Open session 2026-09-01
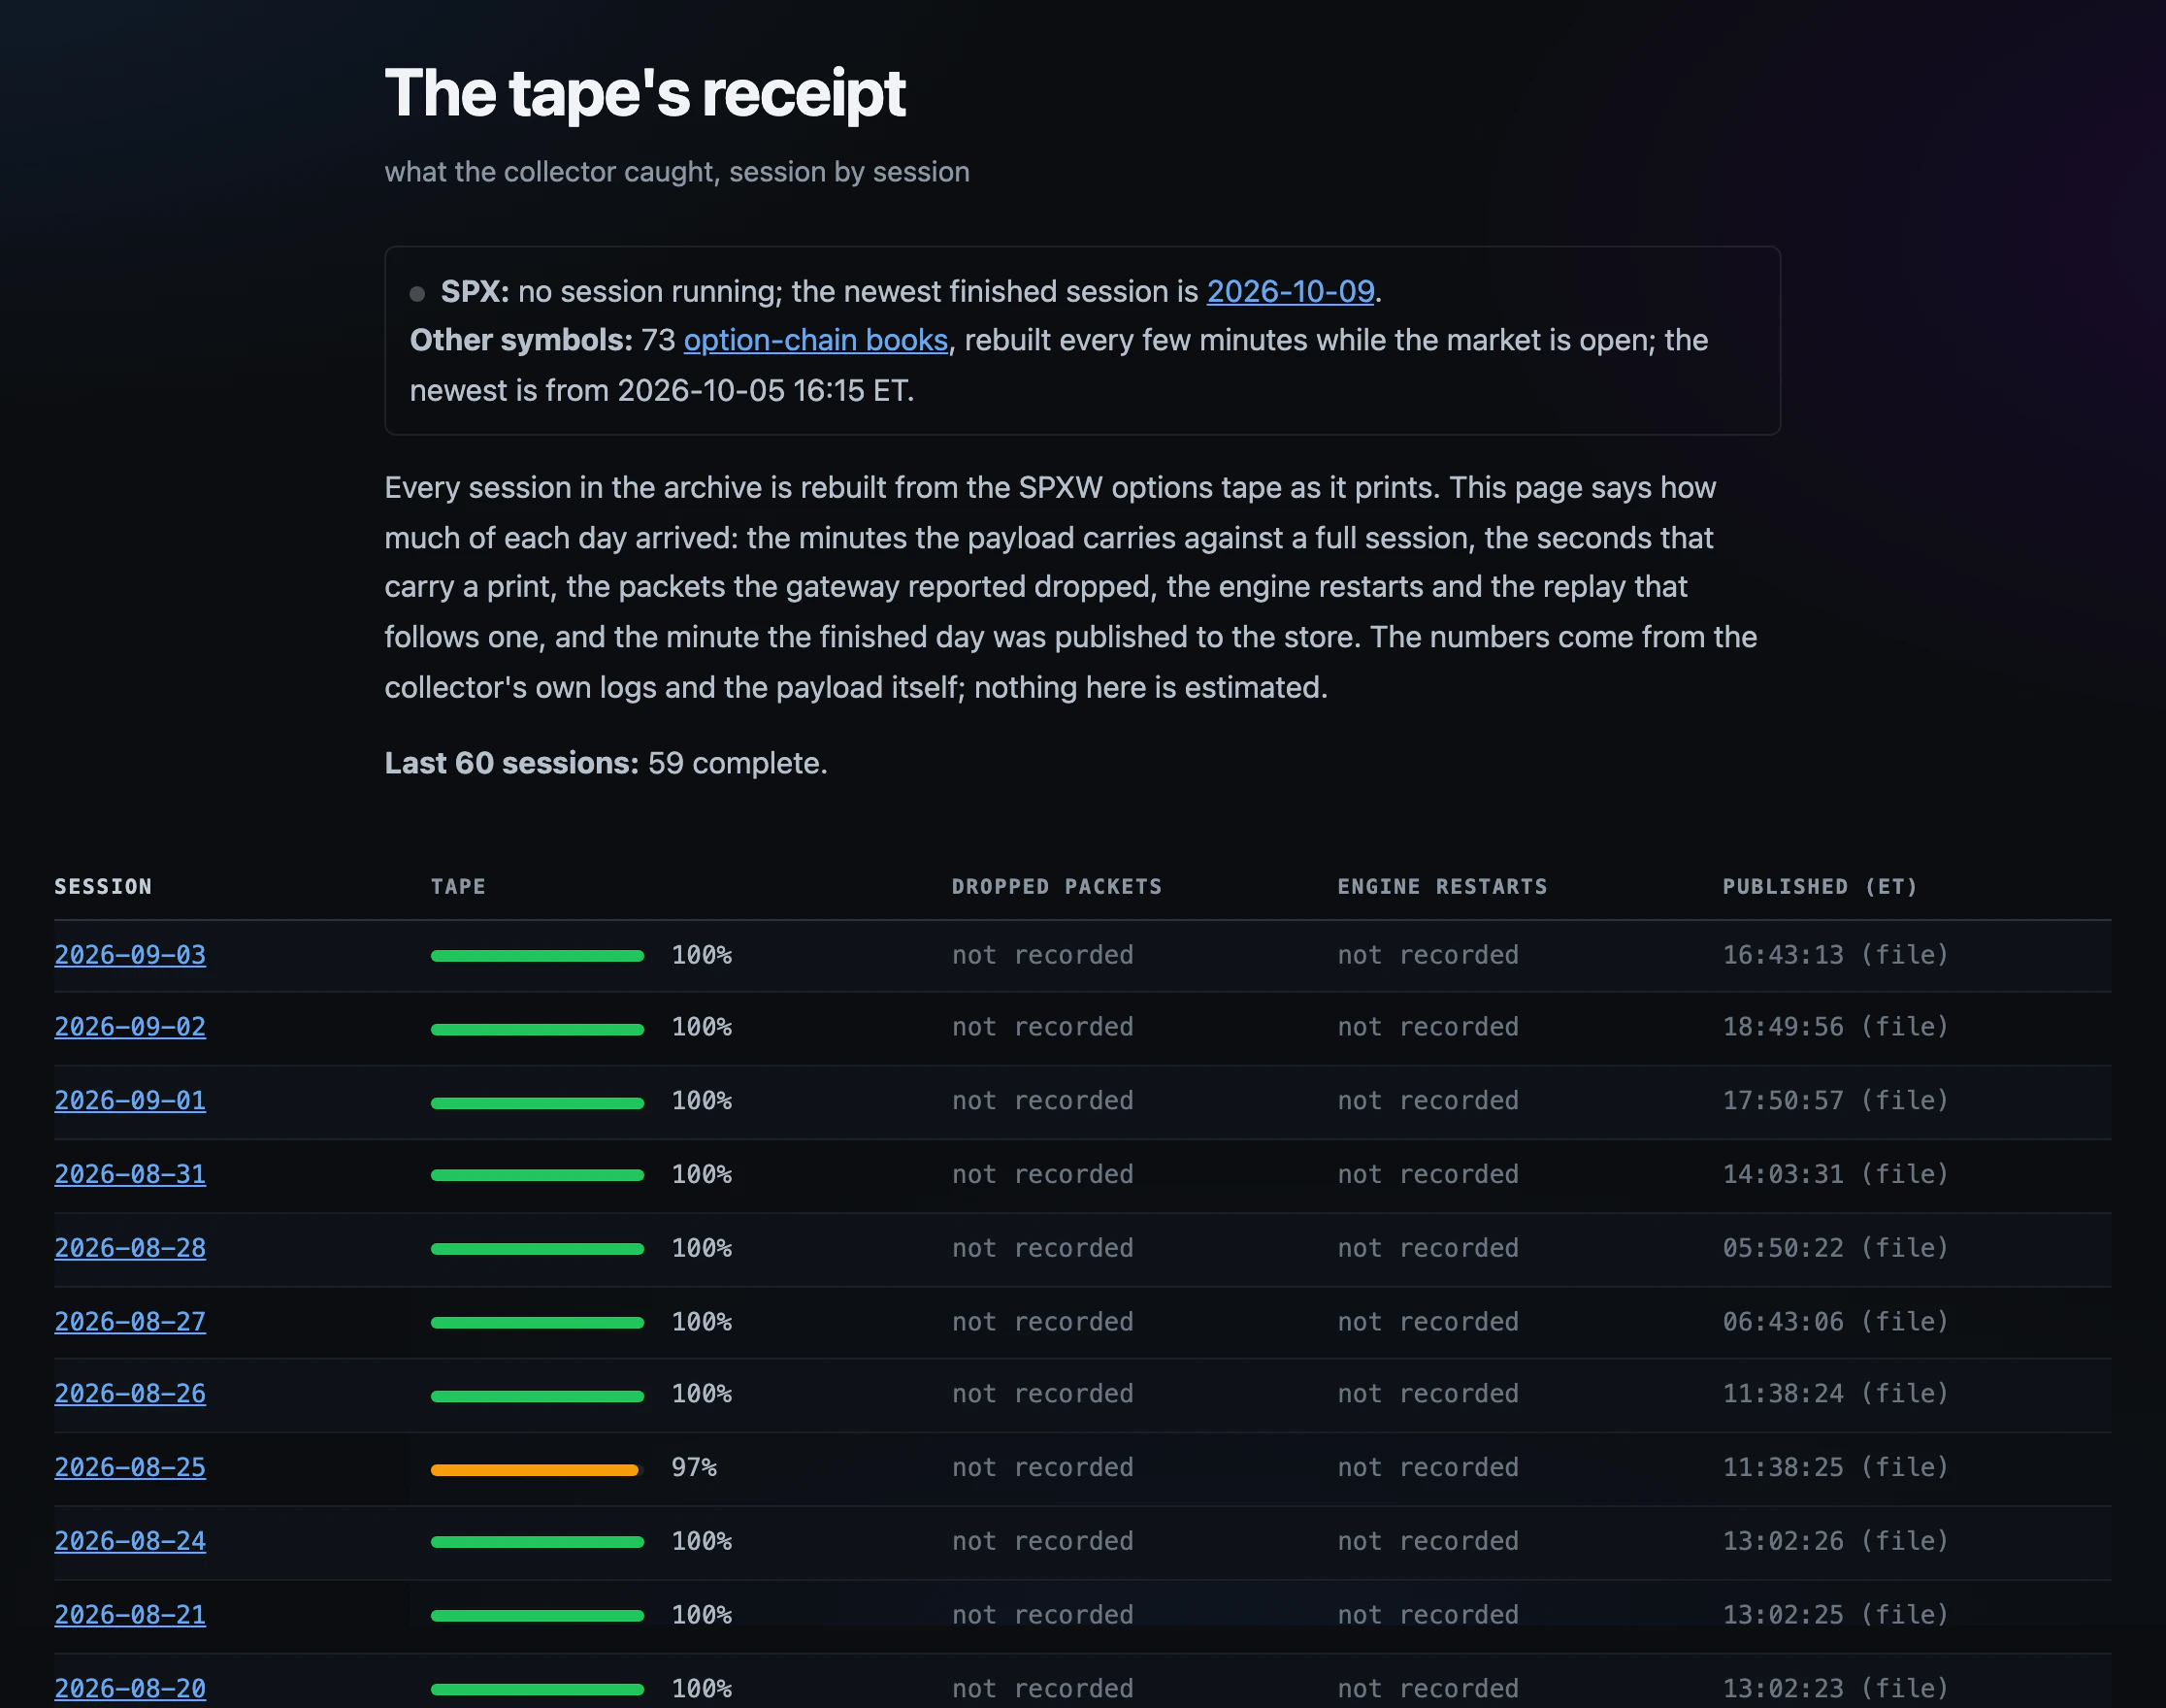The height and width of the screenshot is (1708, 2166). pyautogui.click(x=130, y=1101)
